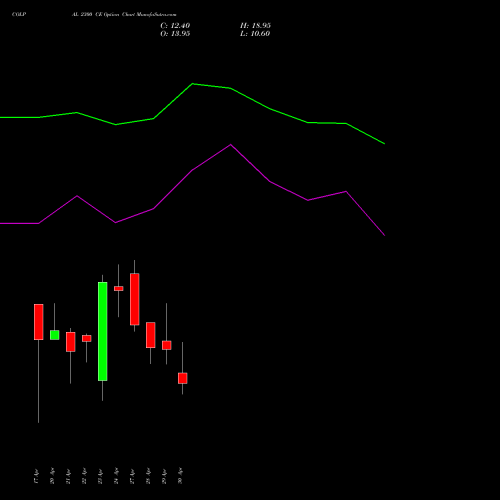Screen dimensions: 500x500
Task: Select the 24 Apr date label
Action: pyautogui.click(x=116, y=476)
